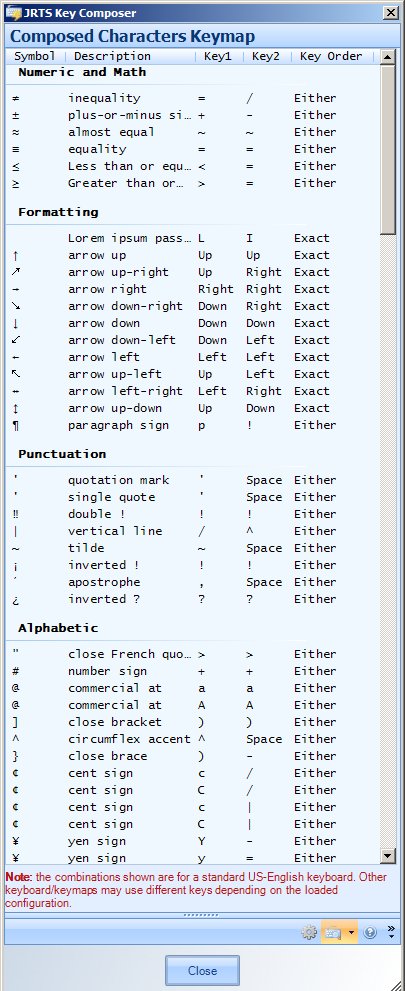Click the highlighted keymap keyboard icon

click(333, 932)
